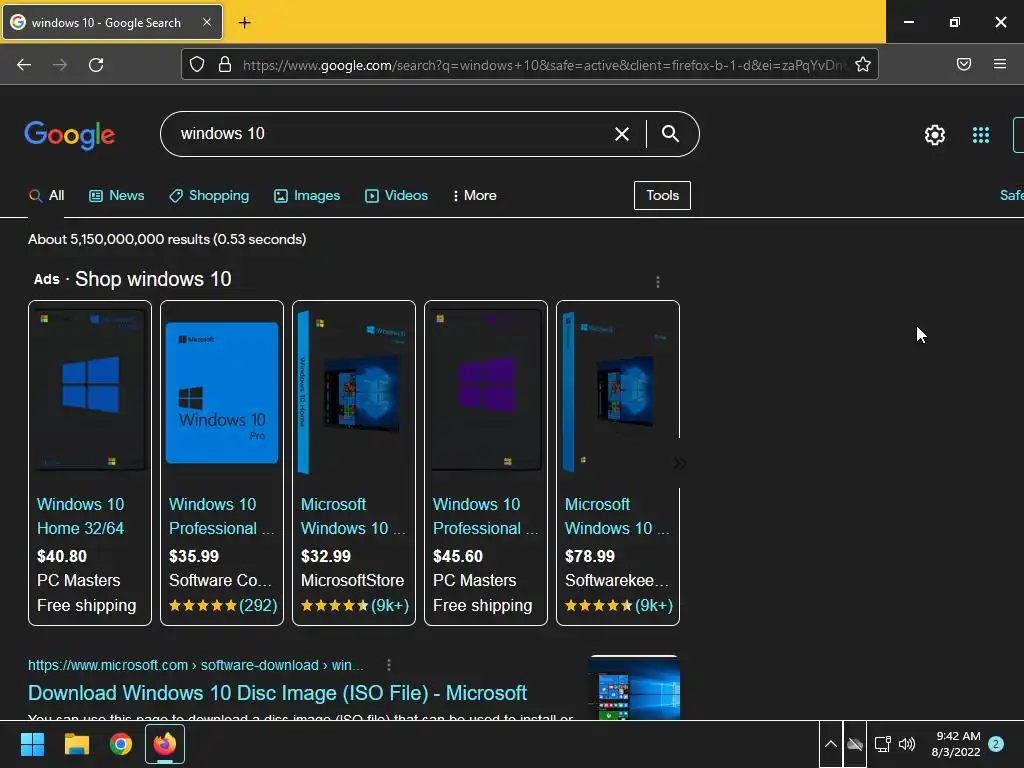This screenshot has width=1024, height=768.
Task: Click the blue Windows 10 Pro box image
Action: [x=222, y=392]
